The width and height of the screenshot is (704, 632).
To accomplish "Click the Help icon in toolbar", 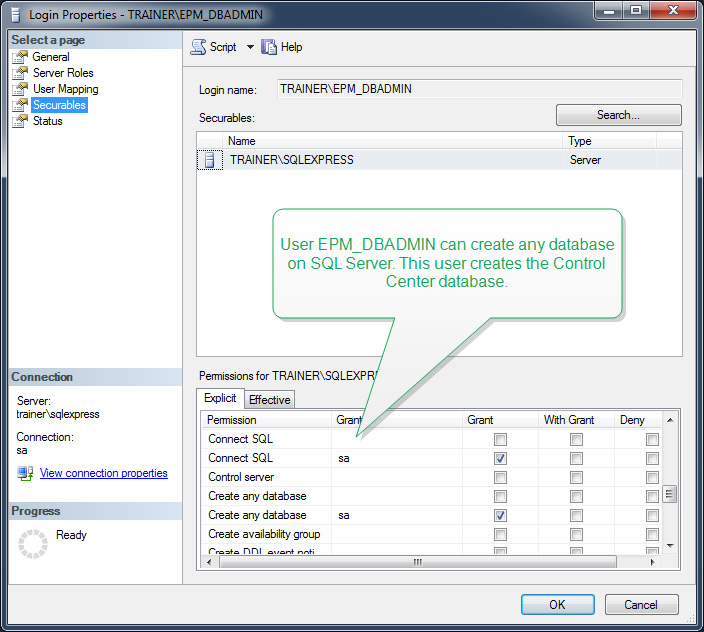I will [x=269, y=47].
